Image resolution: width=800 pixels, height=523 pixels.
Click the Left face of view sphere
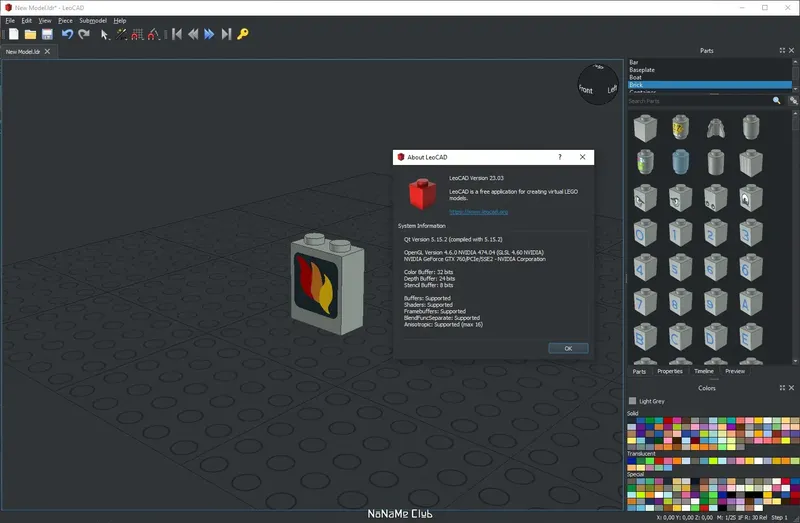[x=612, y=89]
